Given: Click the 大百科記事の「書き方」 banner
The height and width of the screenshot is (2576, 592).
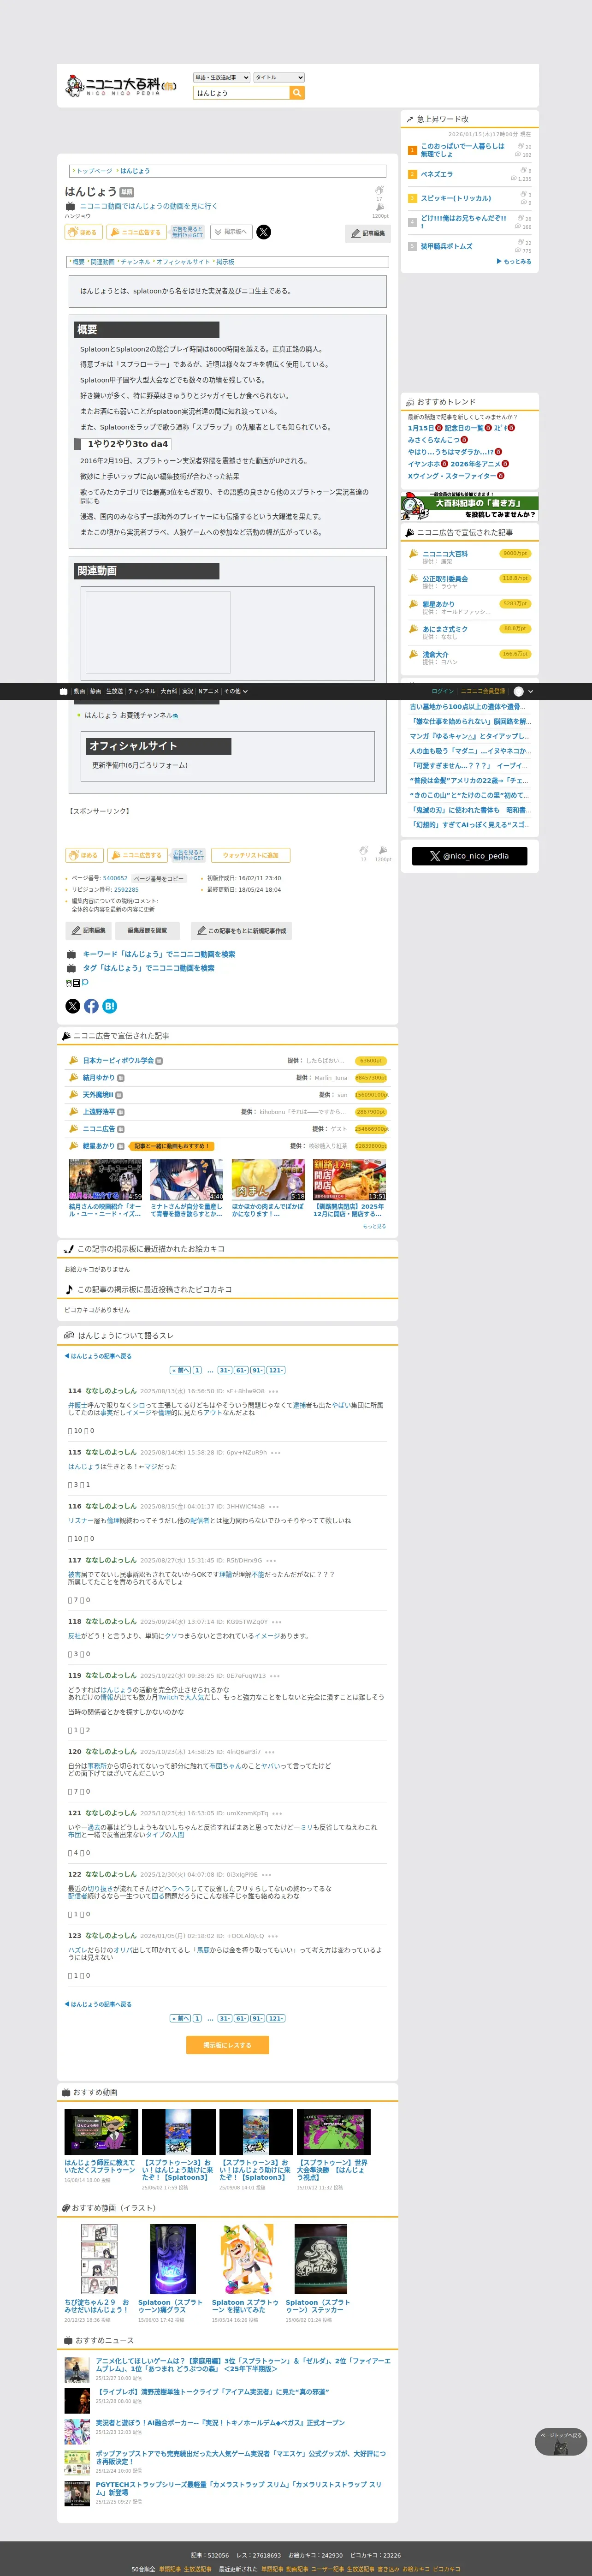Looking at the screenshot, I should click(470, 506).
